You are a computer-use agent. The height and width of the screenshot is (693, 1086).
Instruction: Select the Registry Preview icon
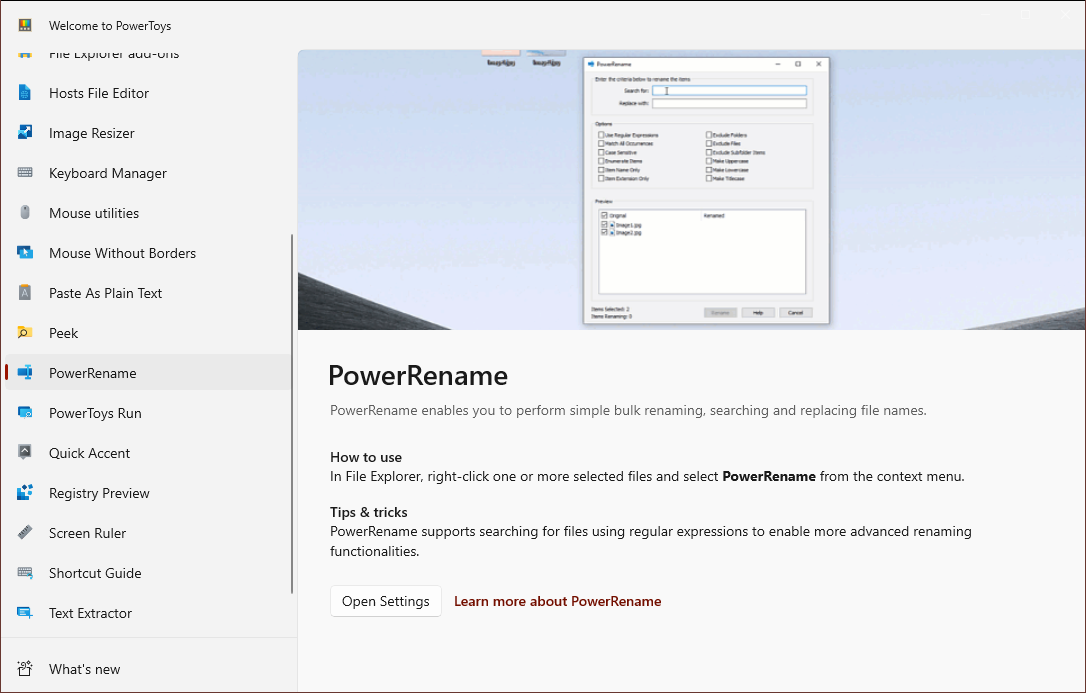pyautogui.click(x=27, y=492)
